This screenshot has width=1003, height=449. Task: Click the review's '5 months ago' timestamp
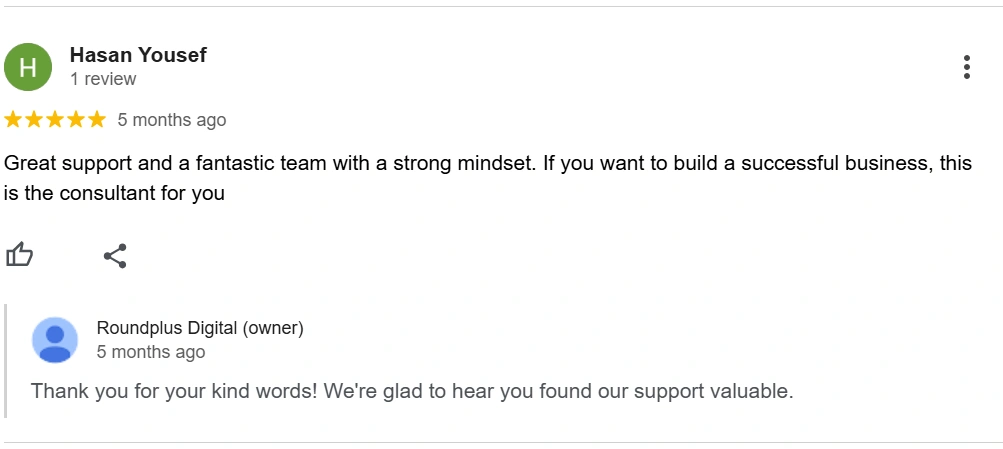[x=171, y=120]
